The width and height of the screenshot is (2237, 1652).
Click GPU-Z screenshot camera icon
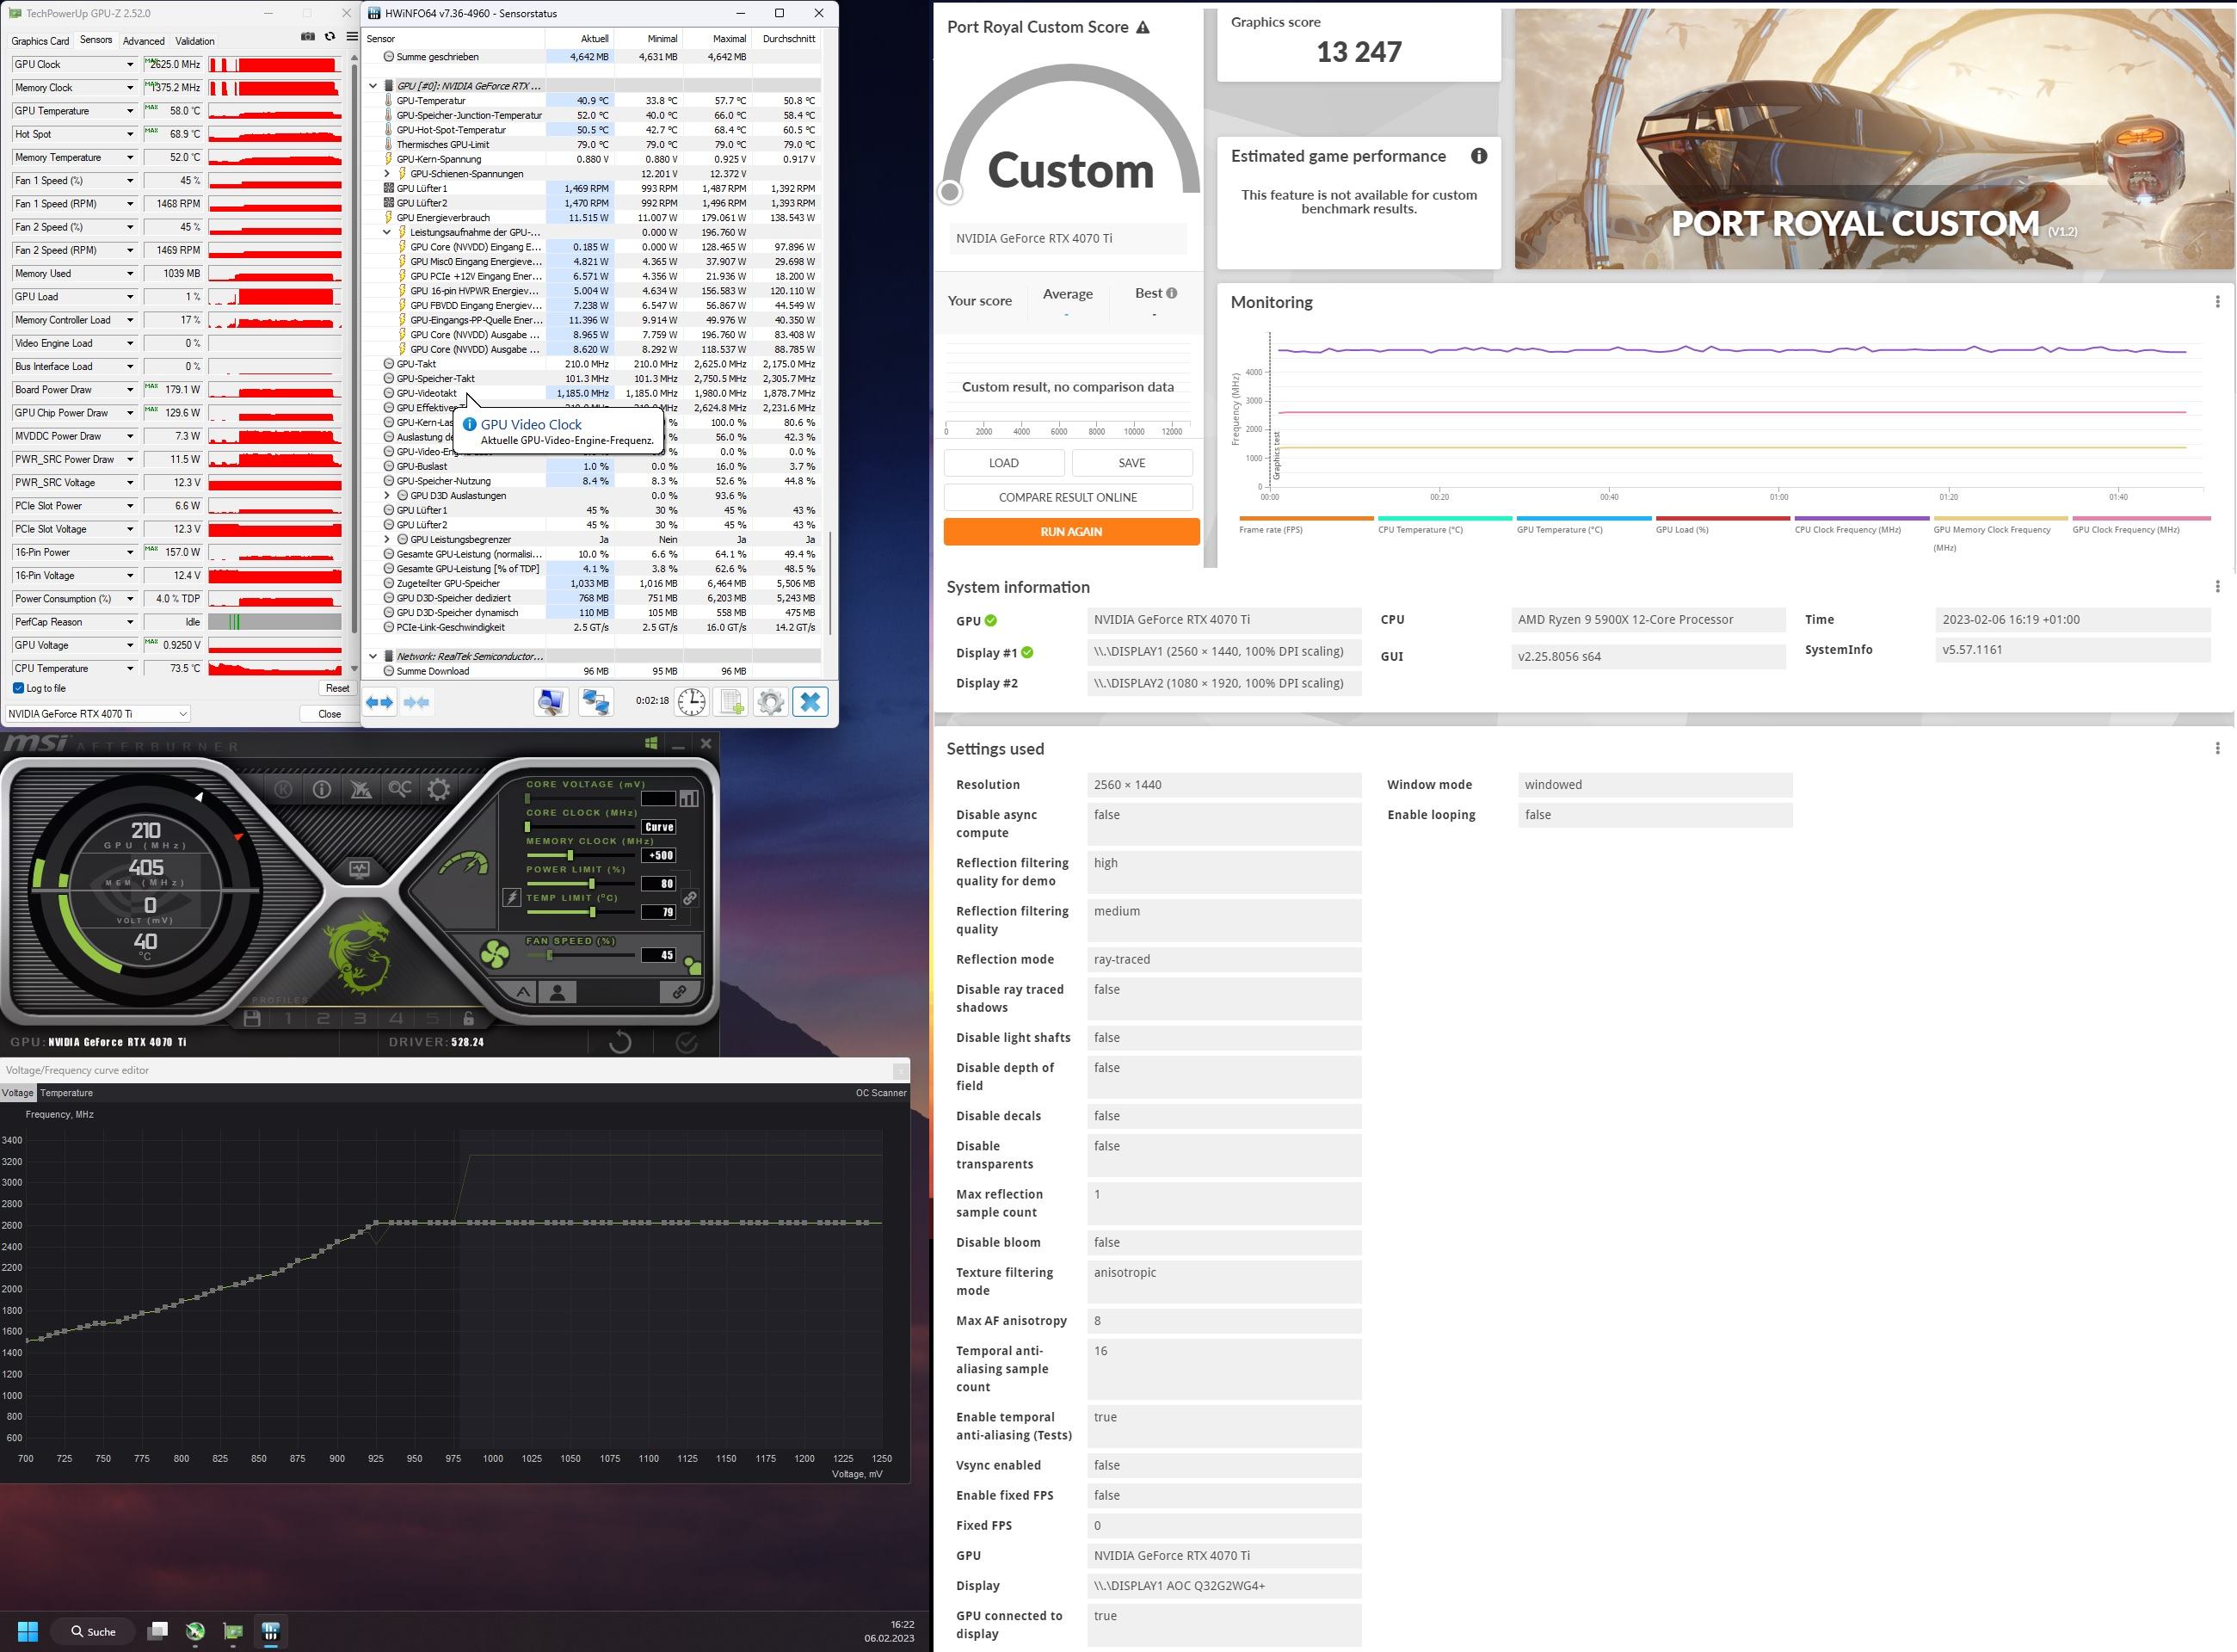click(307, 37)
